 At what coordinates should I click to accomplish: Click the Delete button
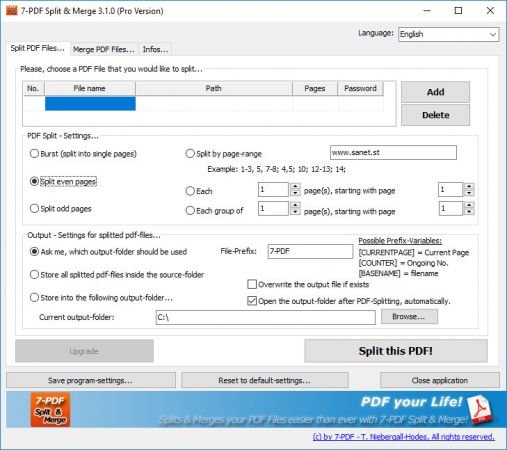(435, 115)
